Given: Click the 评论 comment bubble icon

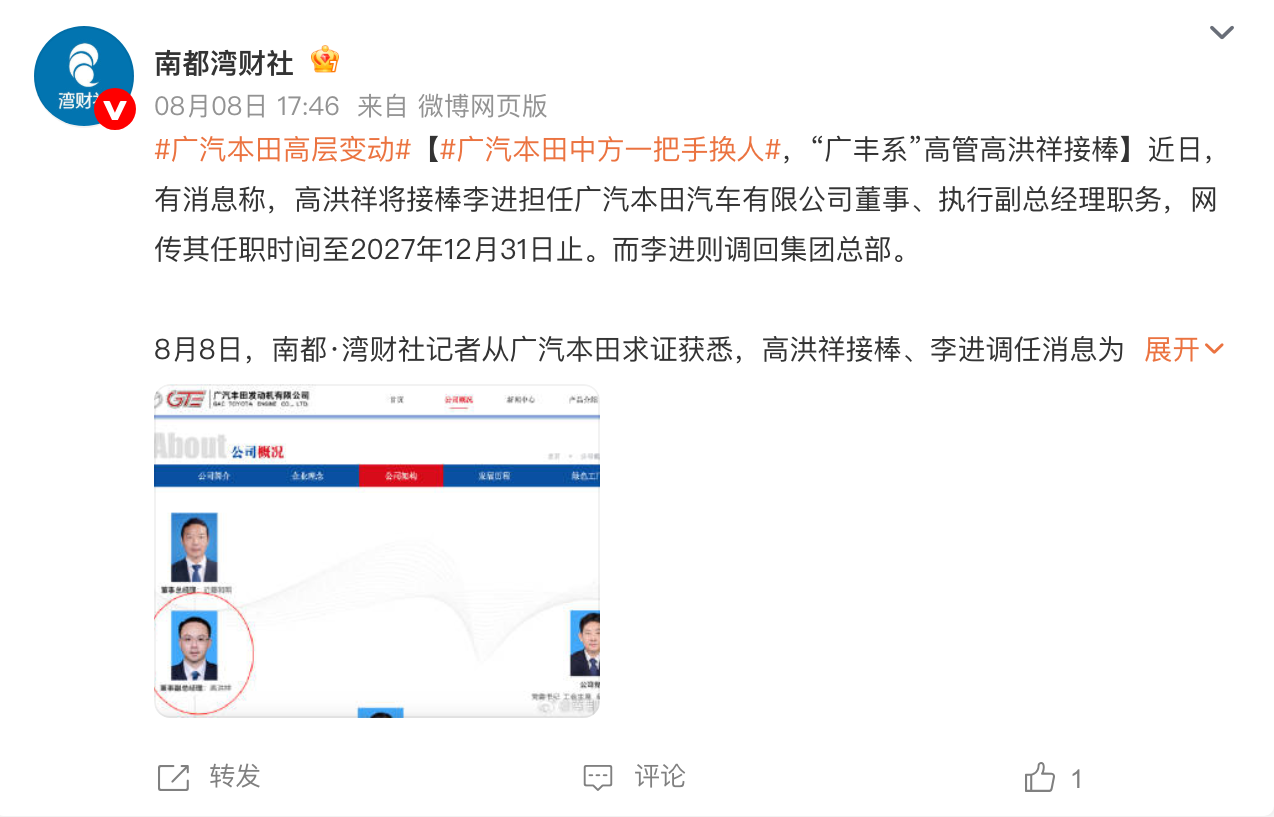Looking at the screenshot, I should point(598,777).
